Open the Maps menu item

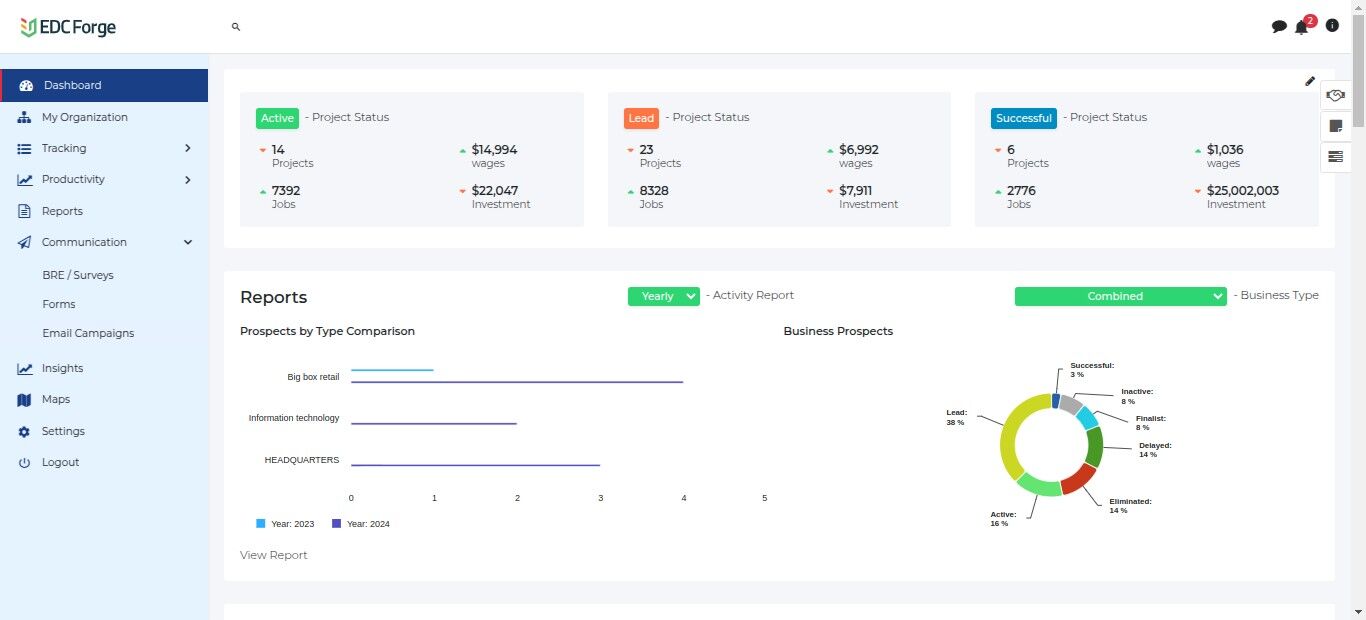pyautogui.click(x=56, y=399)
